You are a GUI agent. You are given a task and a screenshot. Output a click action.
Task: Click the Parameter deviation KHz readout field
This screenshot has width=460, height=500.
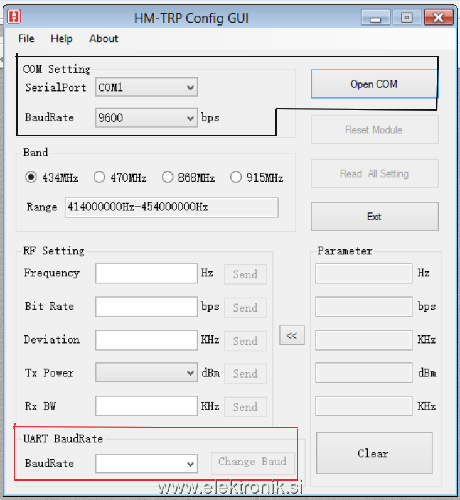coord(364,340)
